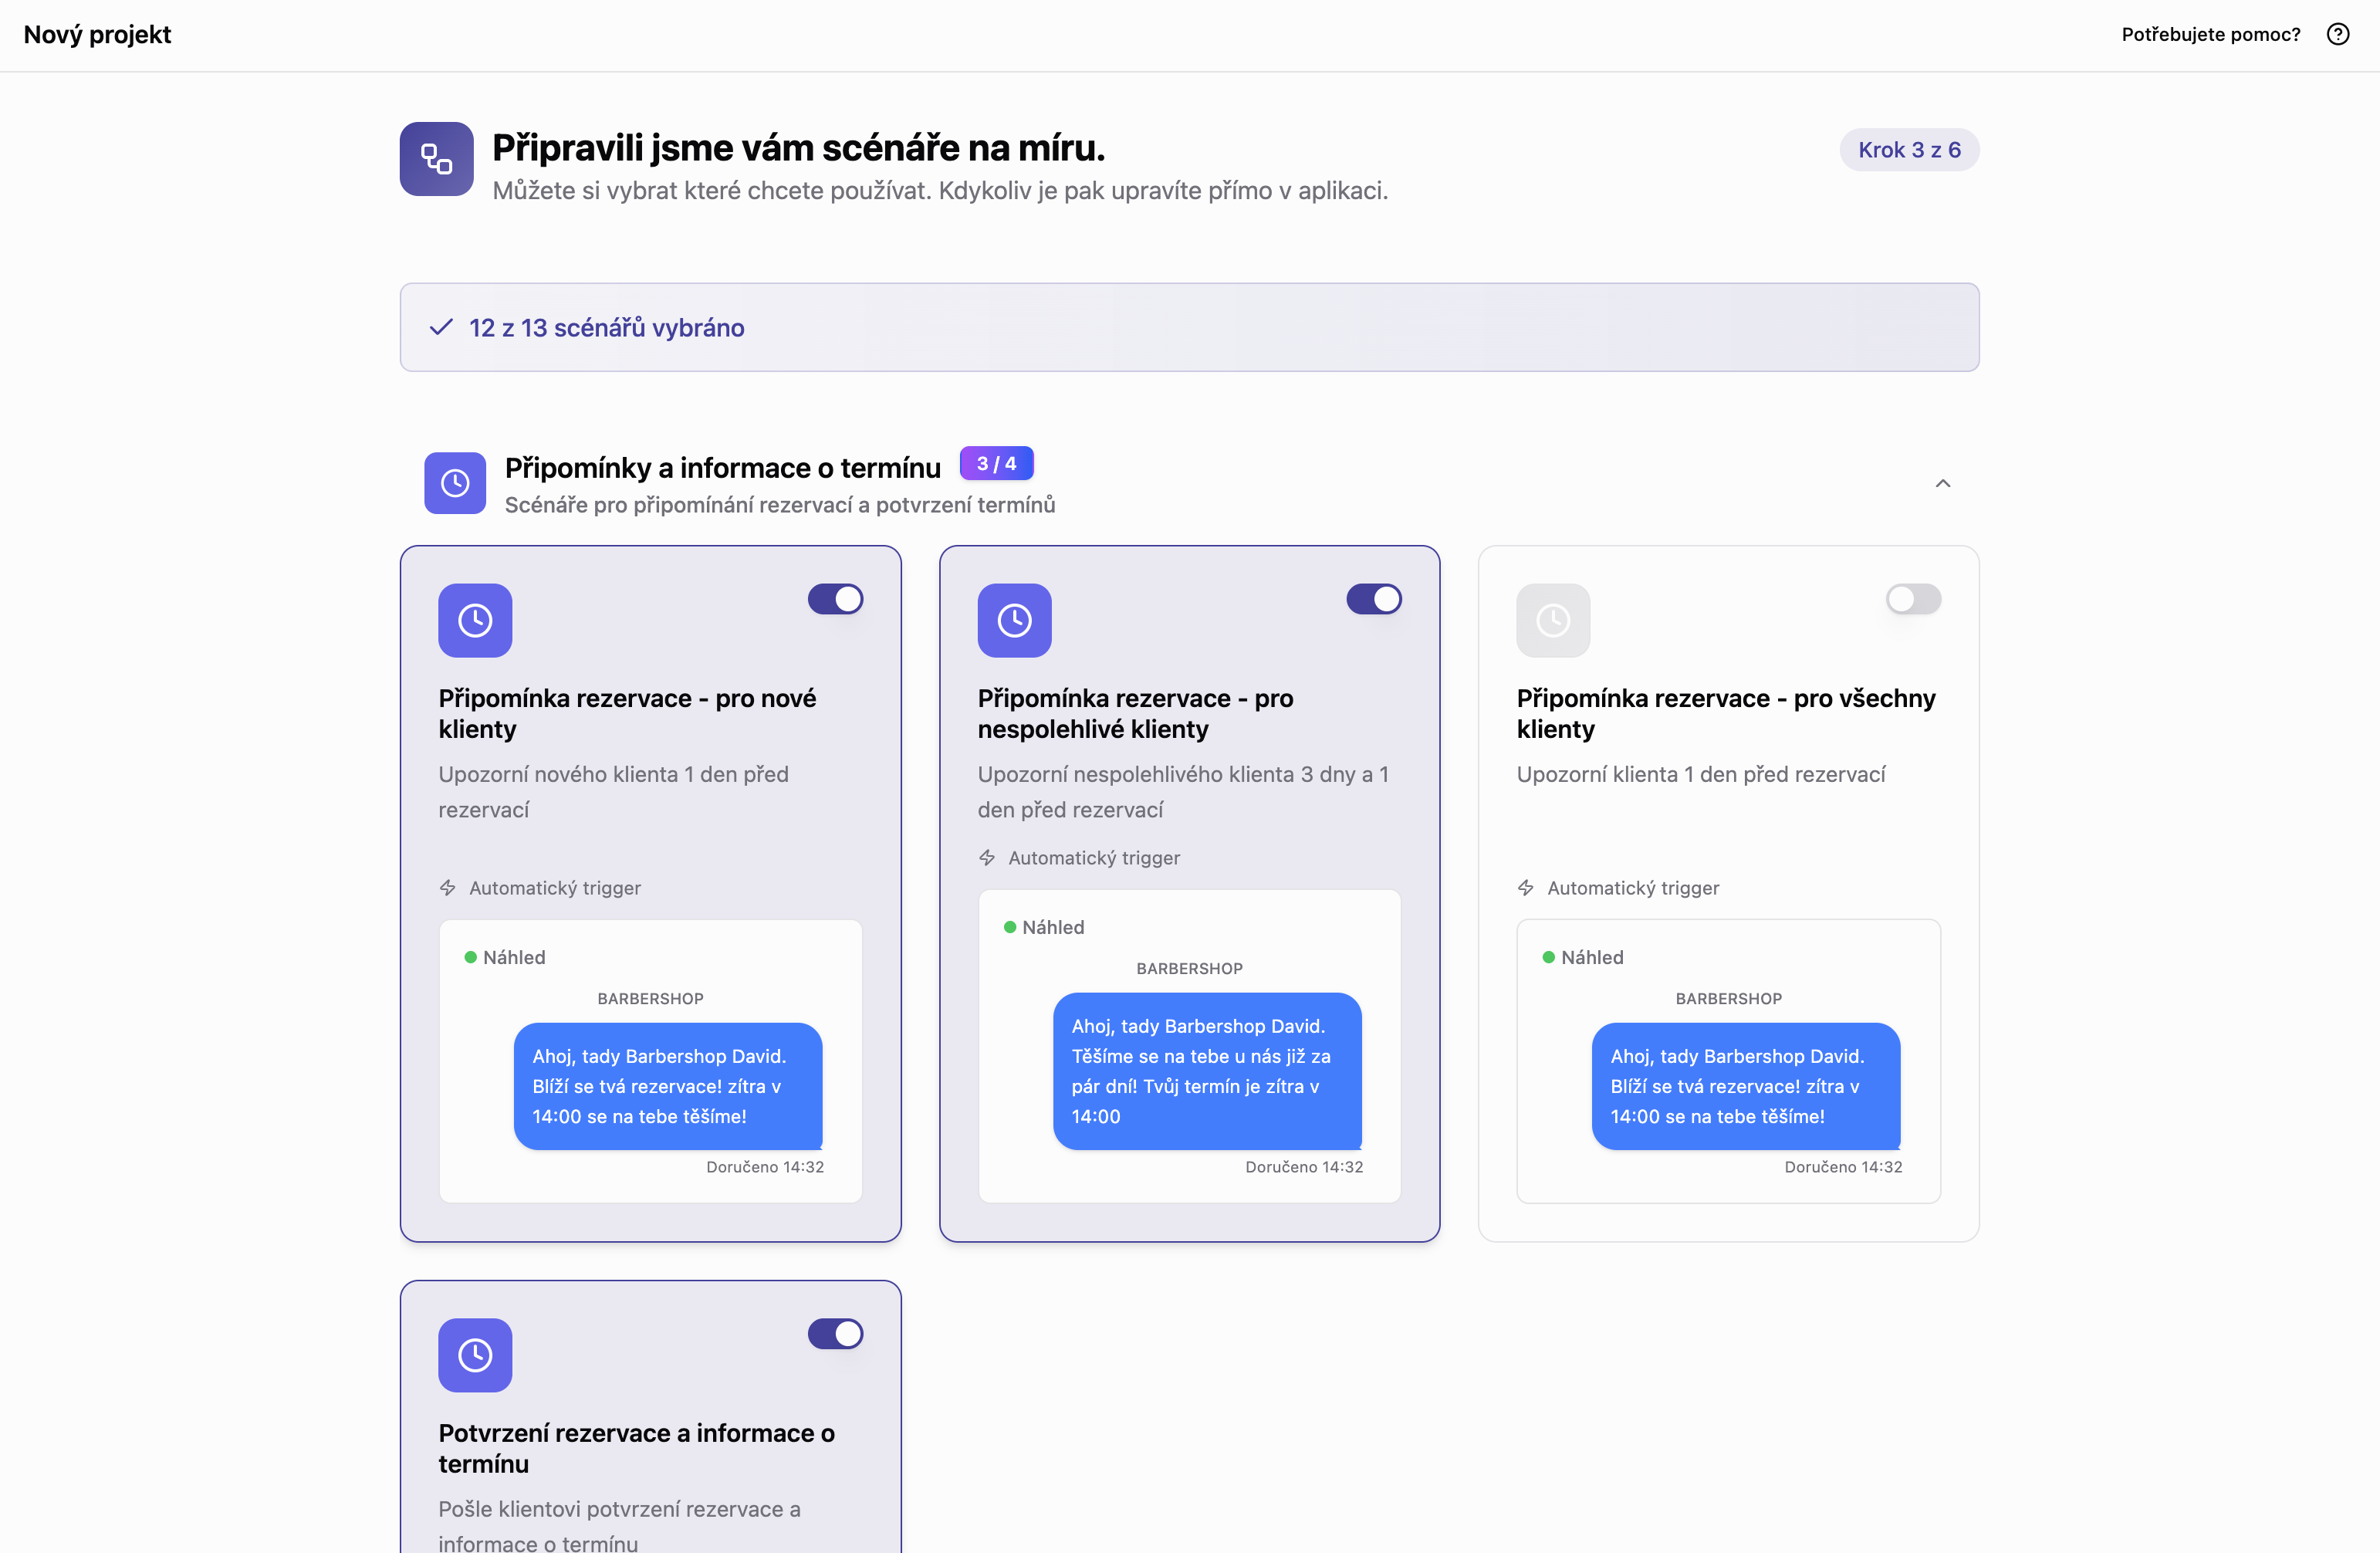Viewport: 2380px width, 1553px height.
Task: Click the section clock icon for Připomínky
Action: click(x=455, y=483)
